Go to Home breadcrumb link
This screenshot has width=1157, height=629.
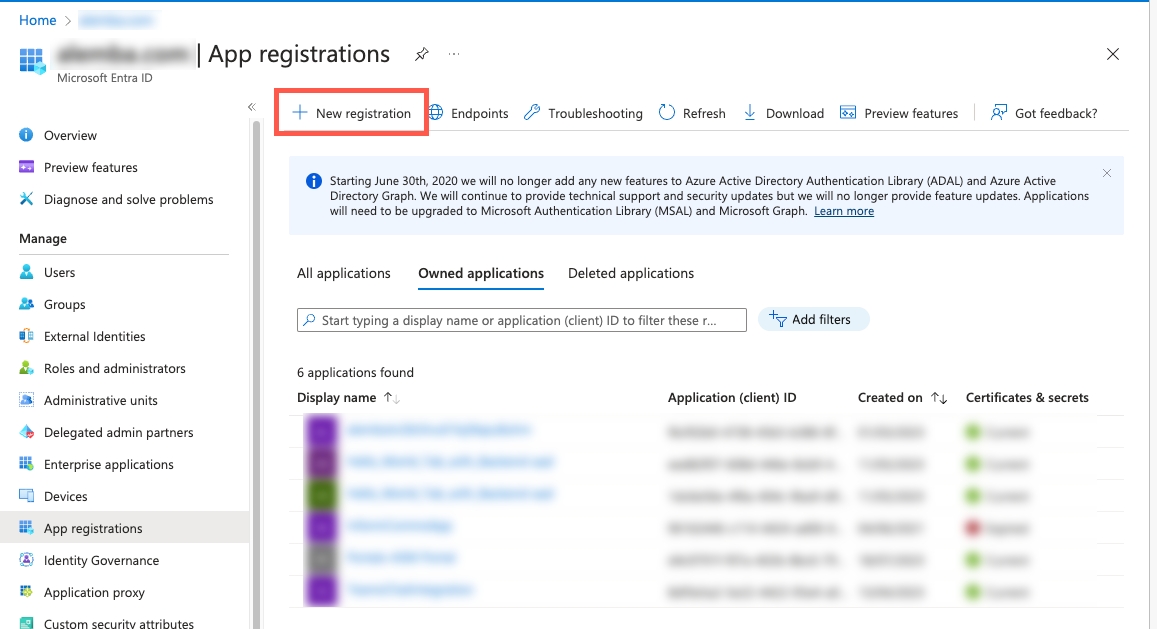(38, 20)
